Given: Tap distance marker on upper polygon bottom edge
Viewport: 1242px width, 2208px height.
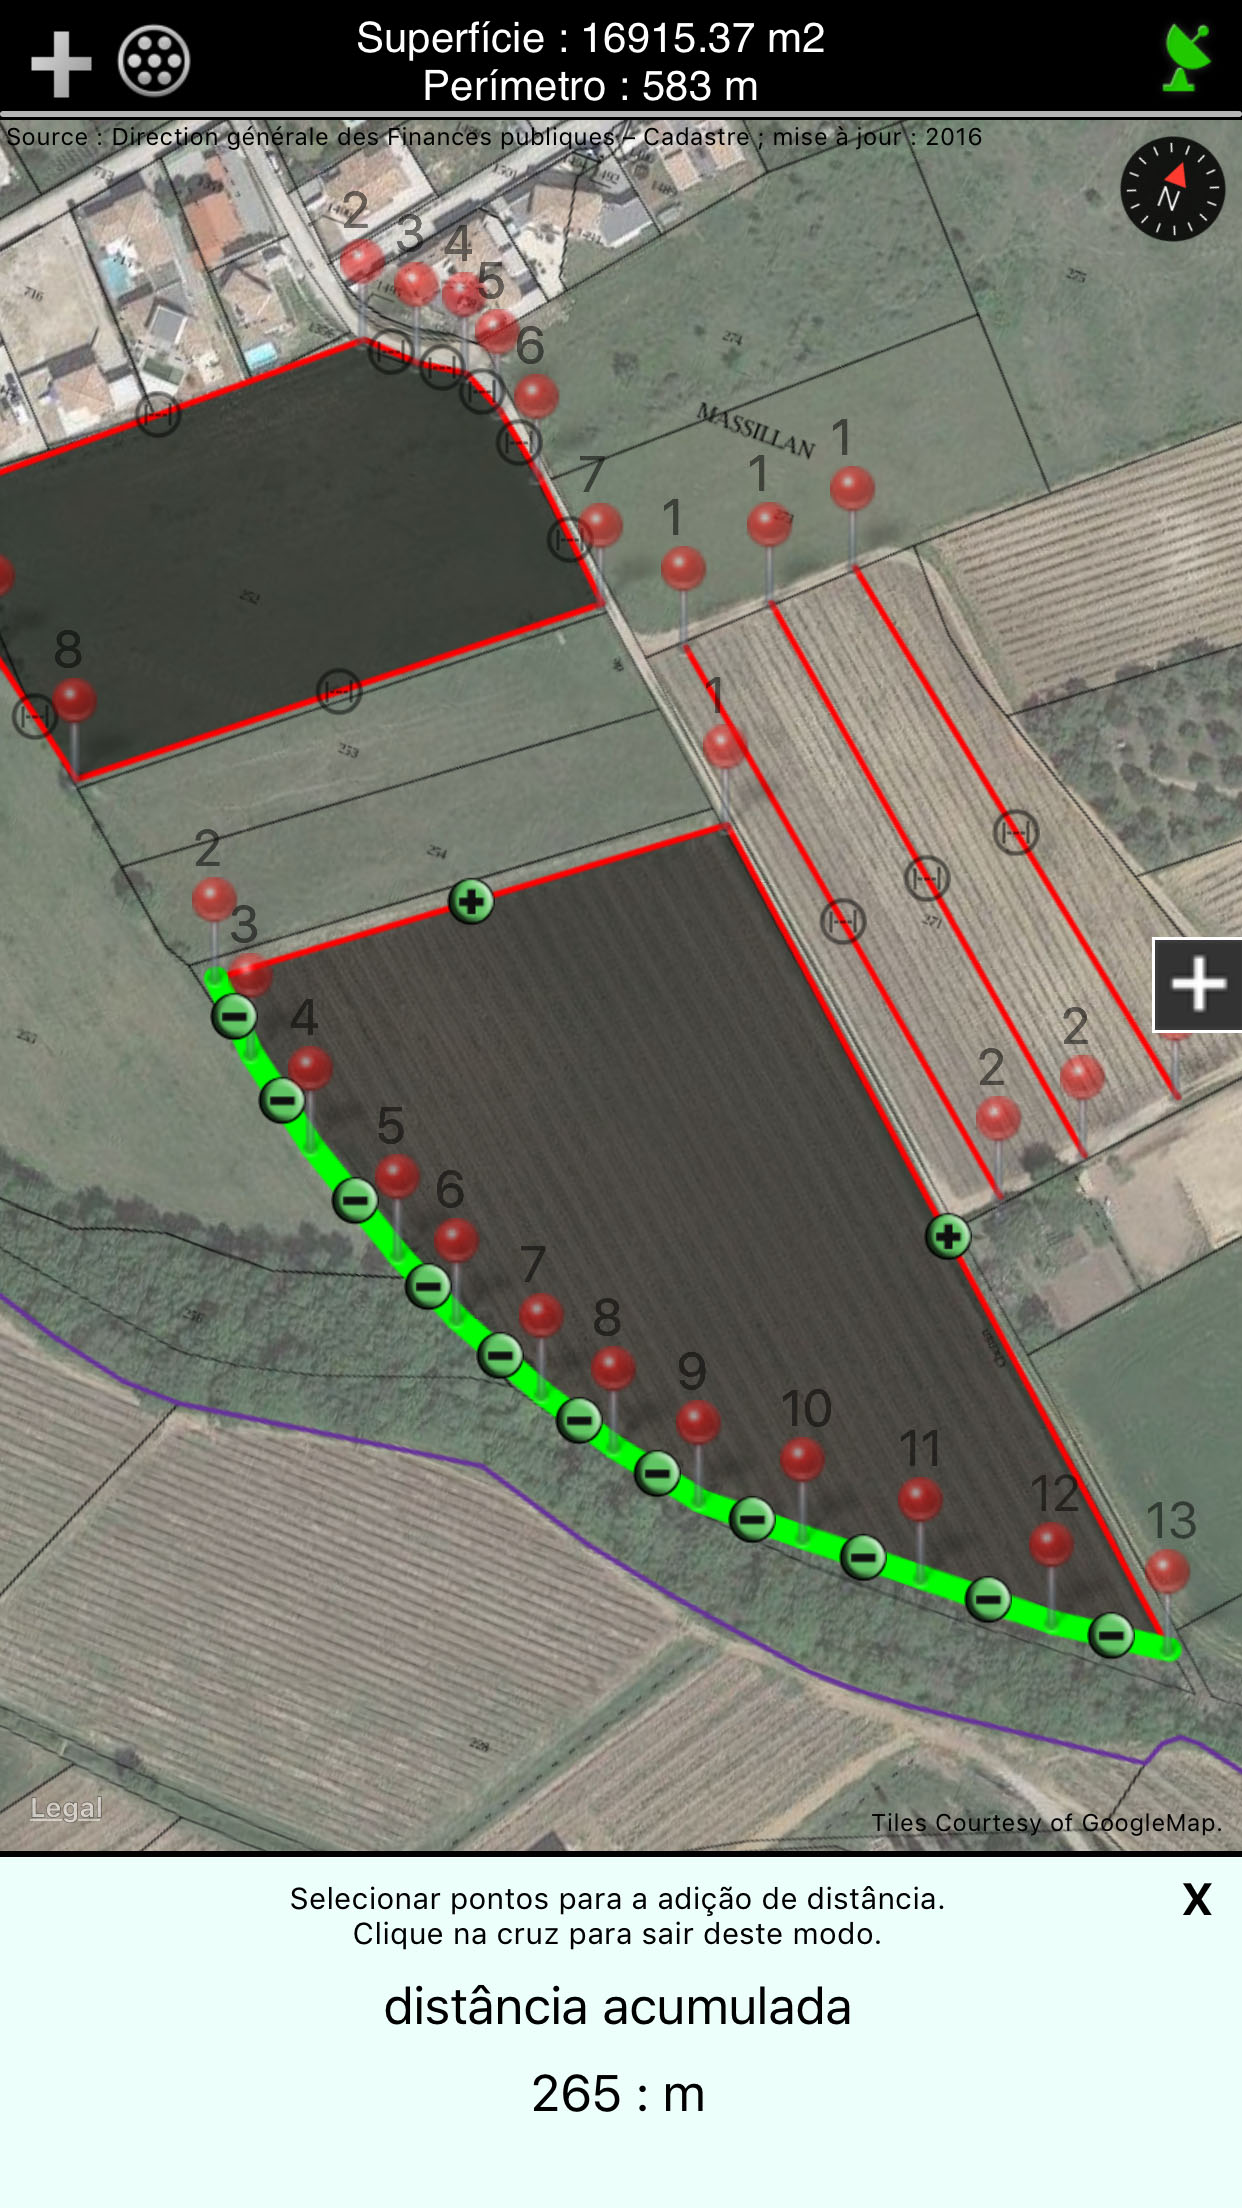Looking at the screenshot, I should pos(339,691).
